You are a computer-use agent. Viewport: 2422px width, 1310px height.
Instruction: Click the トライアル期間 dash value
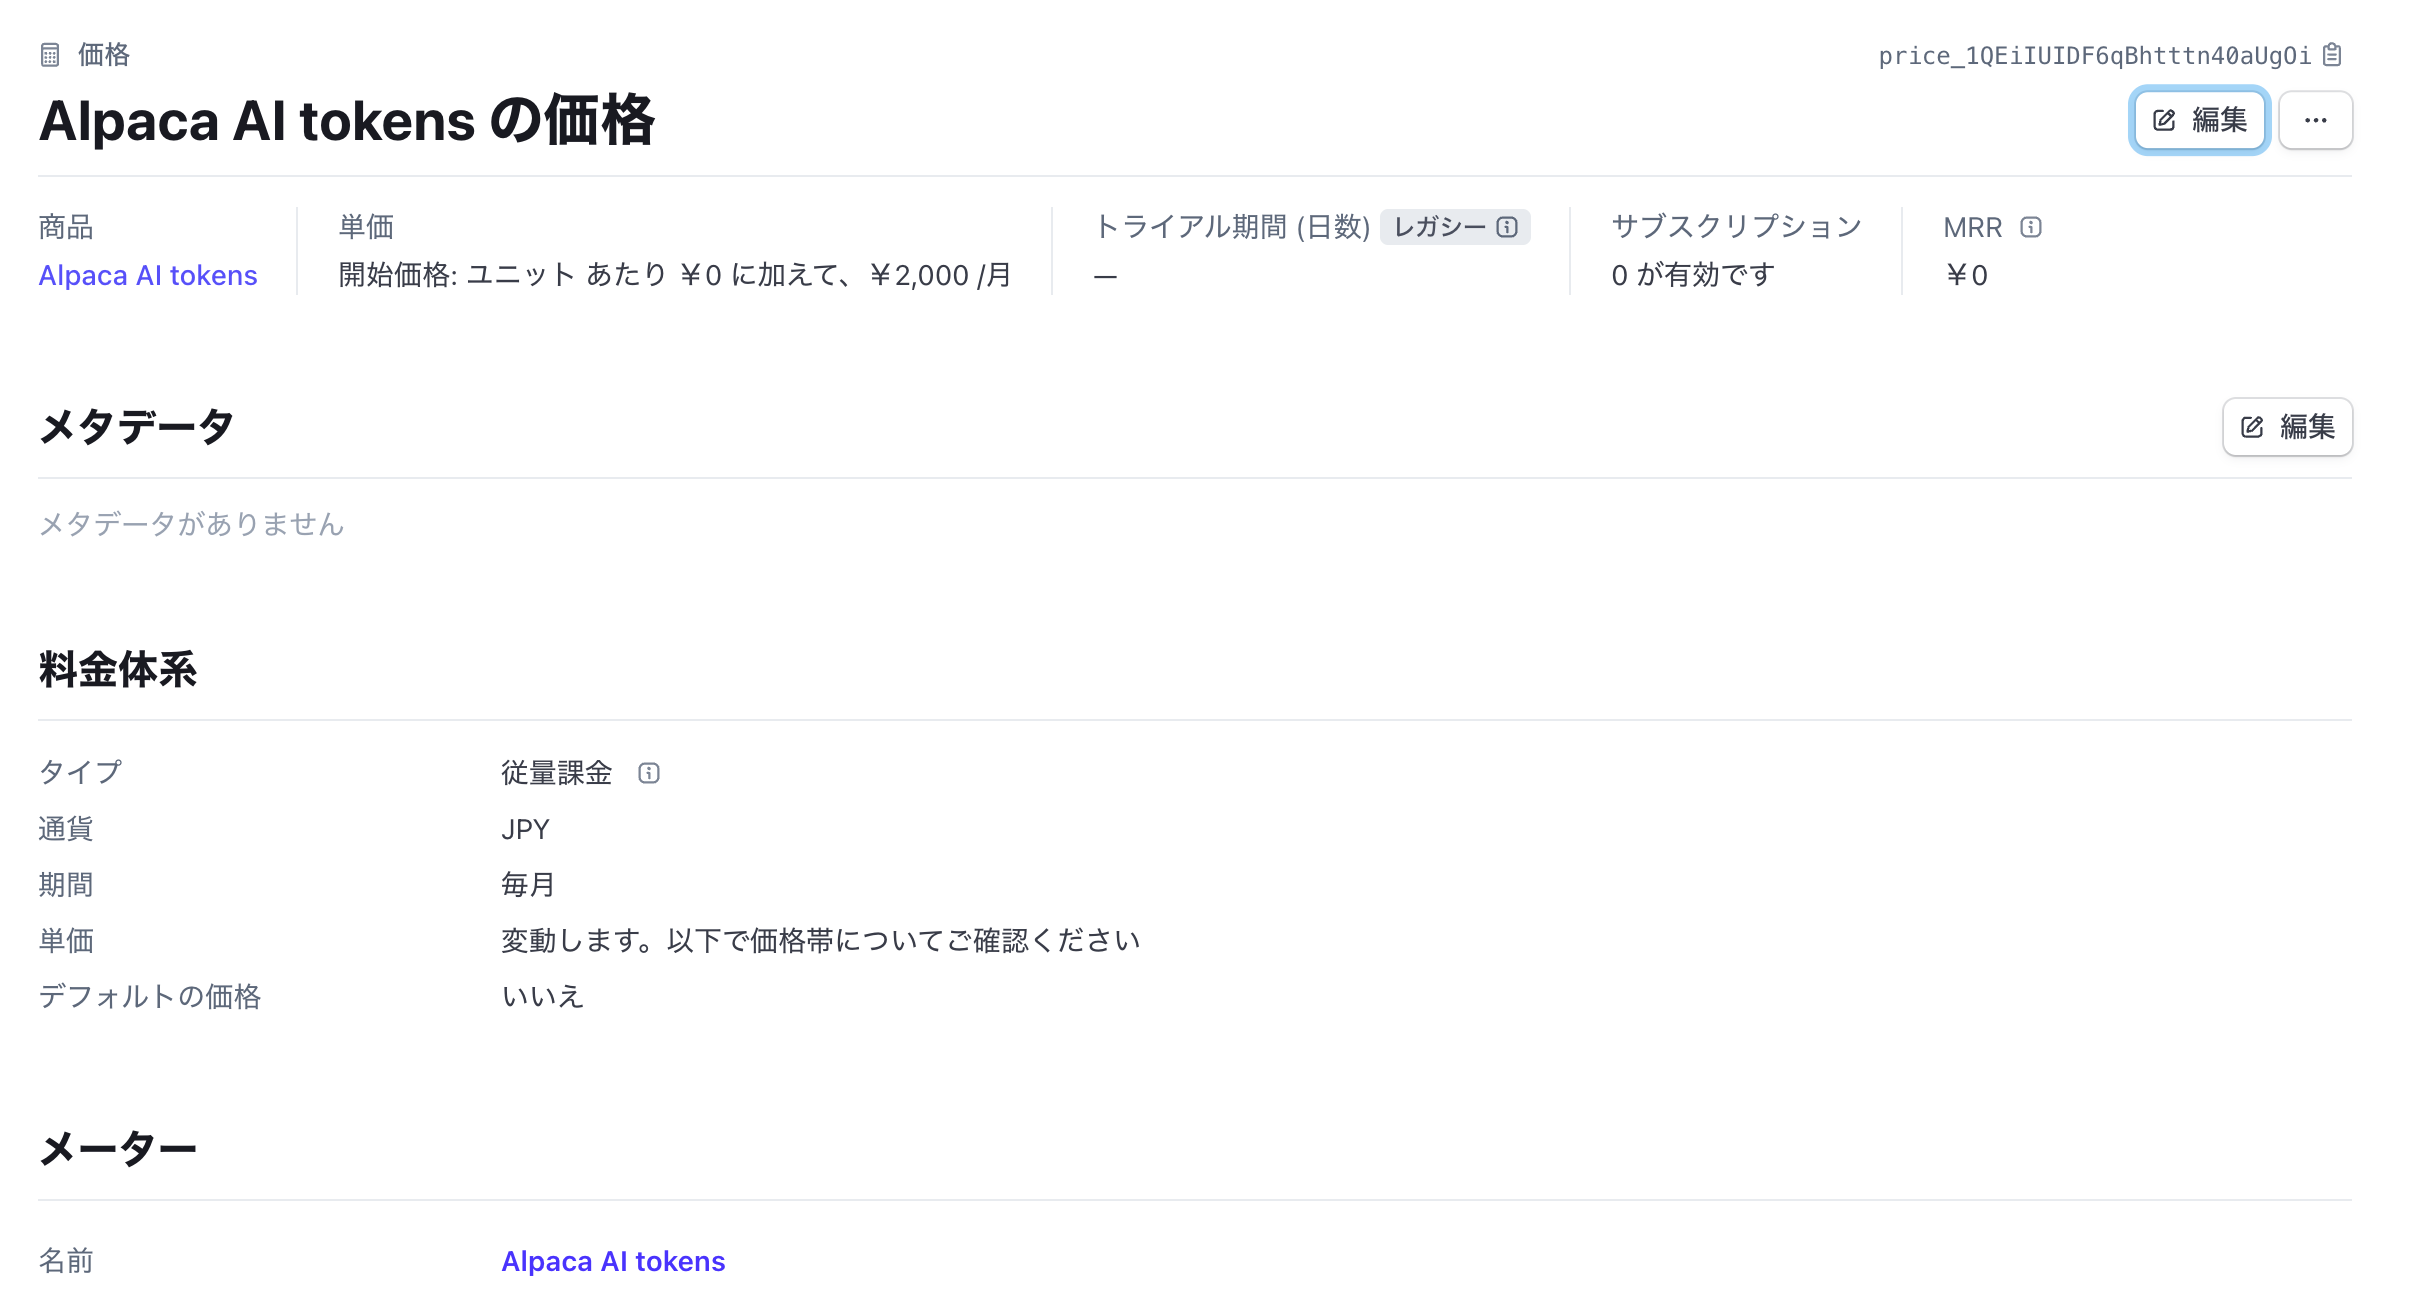pyautogui.click(x=1106, y=275)
